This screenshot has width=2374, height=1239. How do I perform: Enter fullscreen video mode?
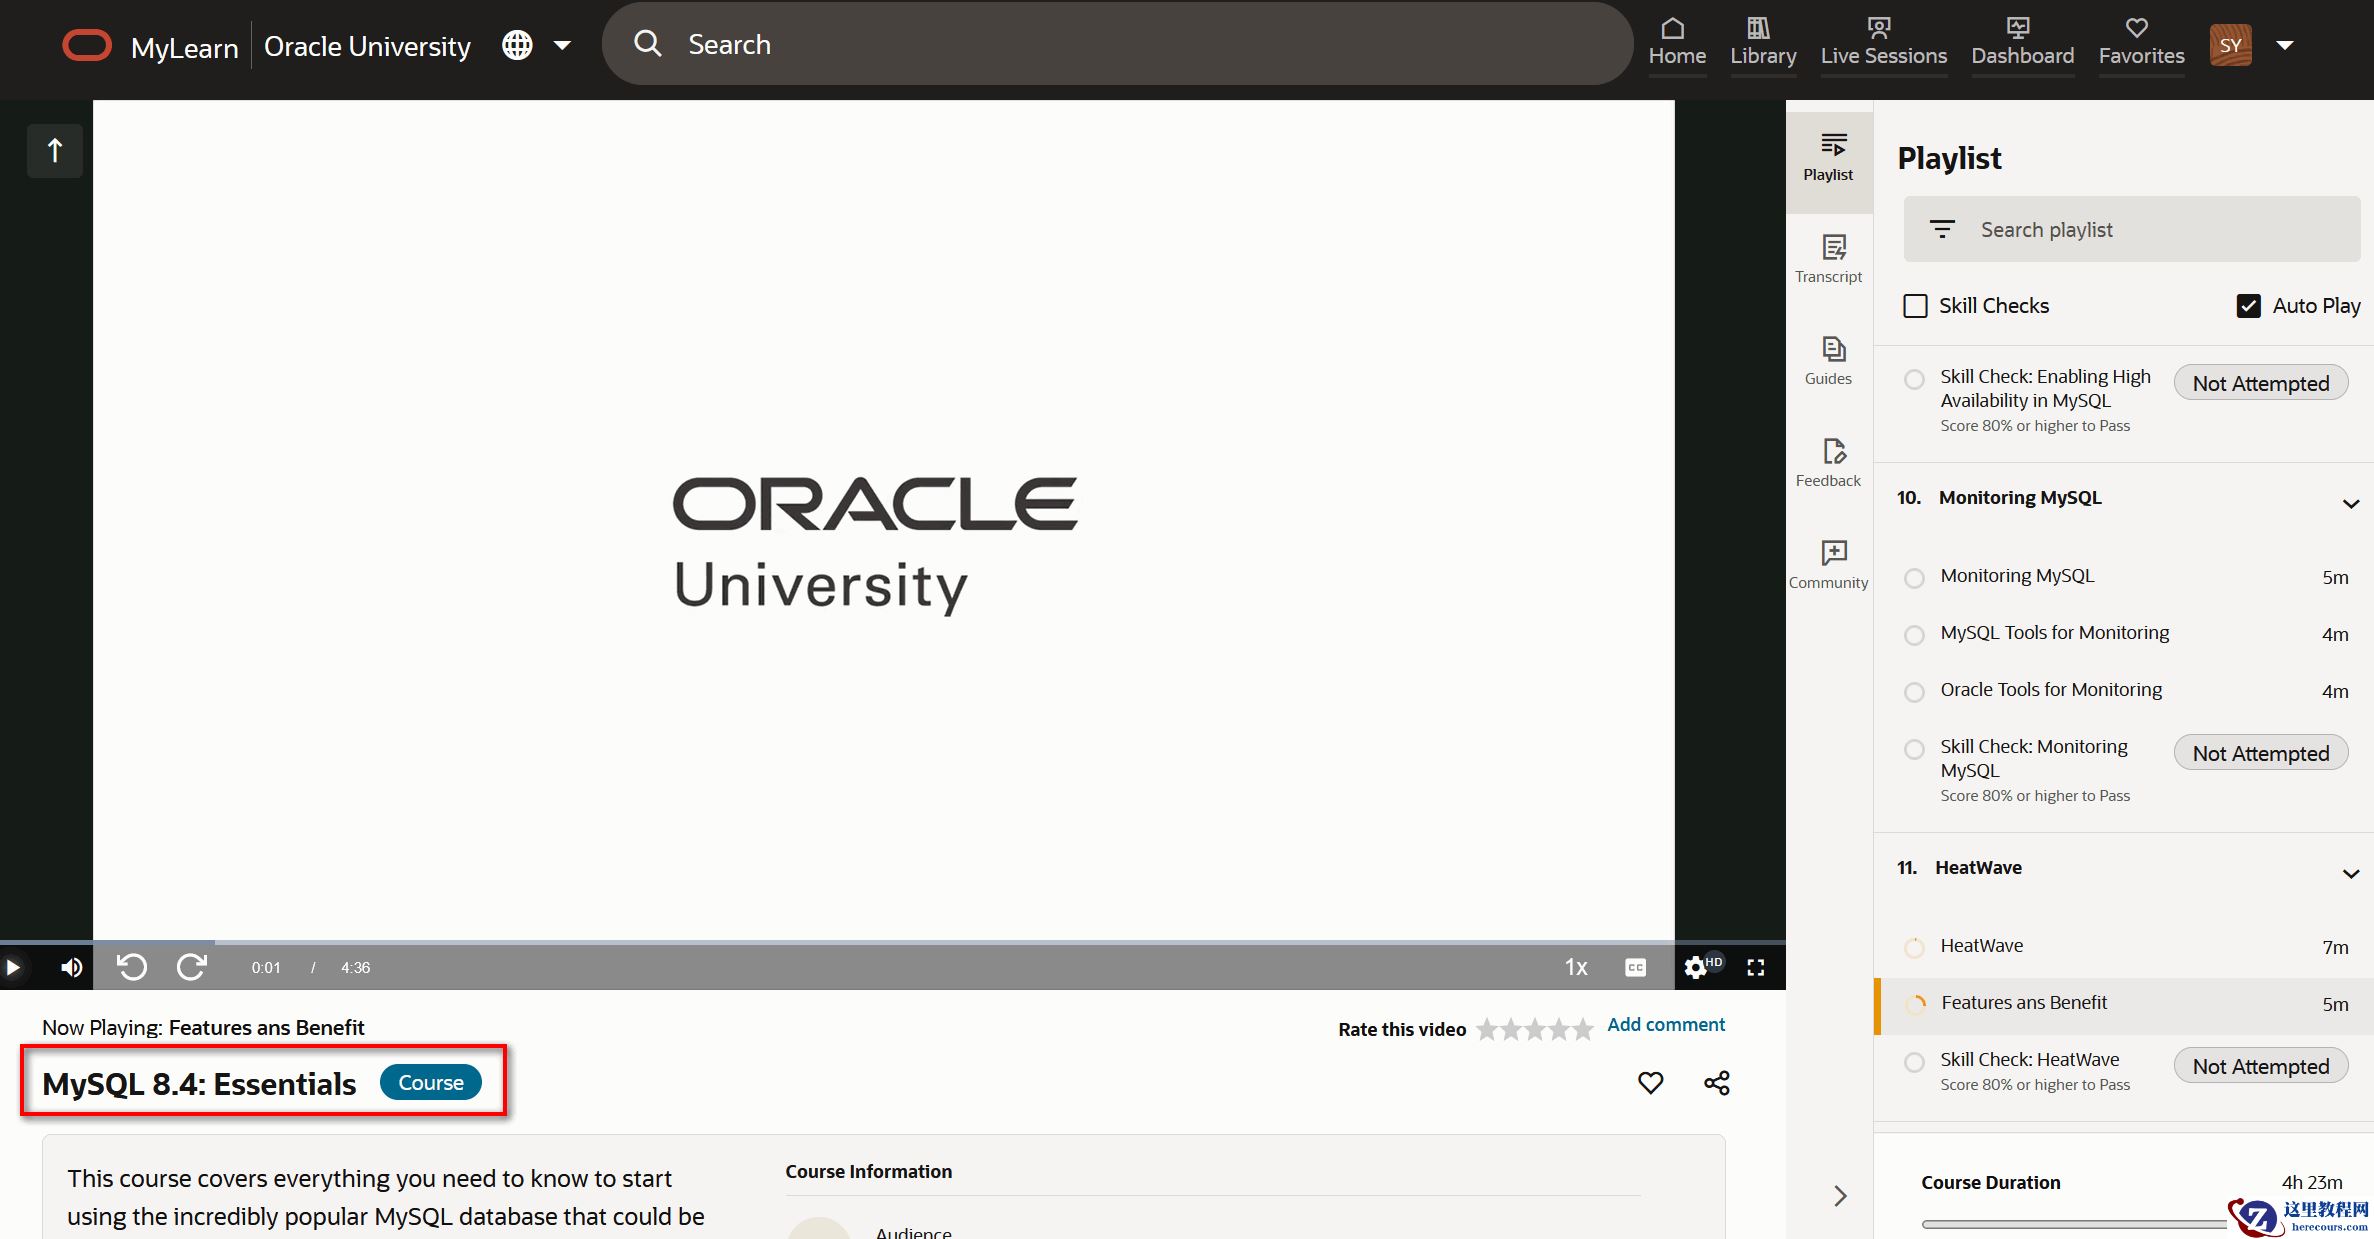coord(1755,967)
